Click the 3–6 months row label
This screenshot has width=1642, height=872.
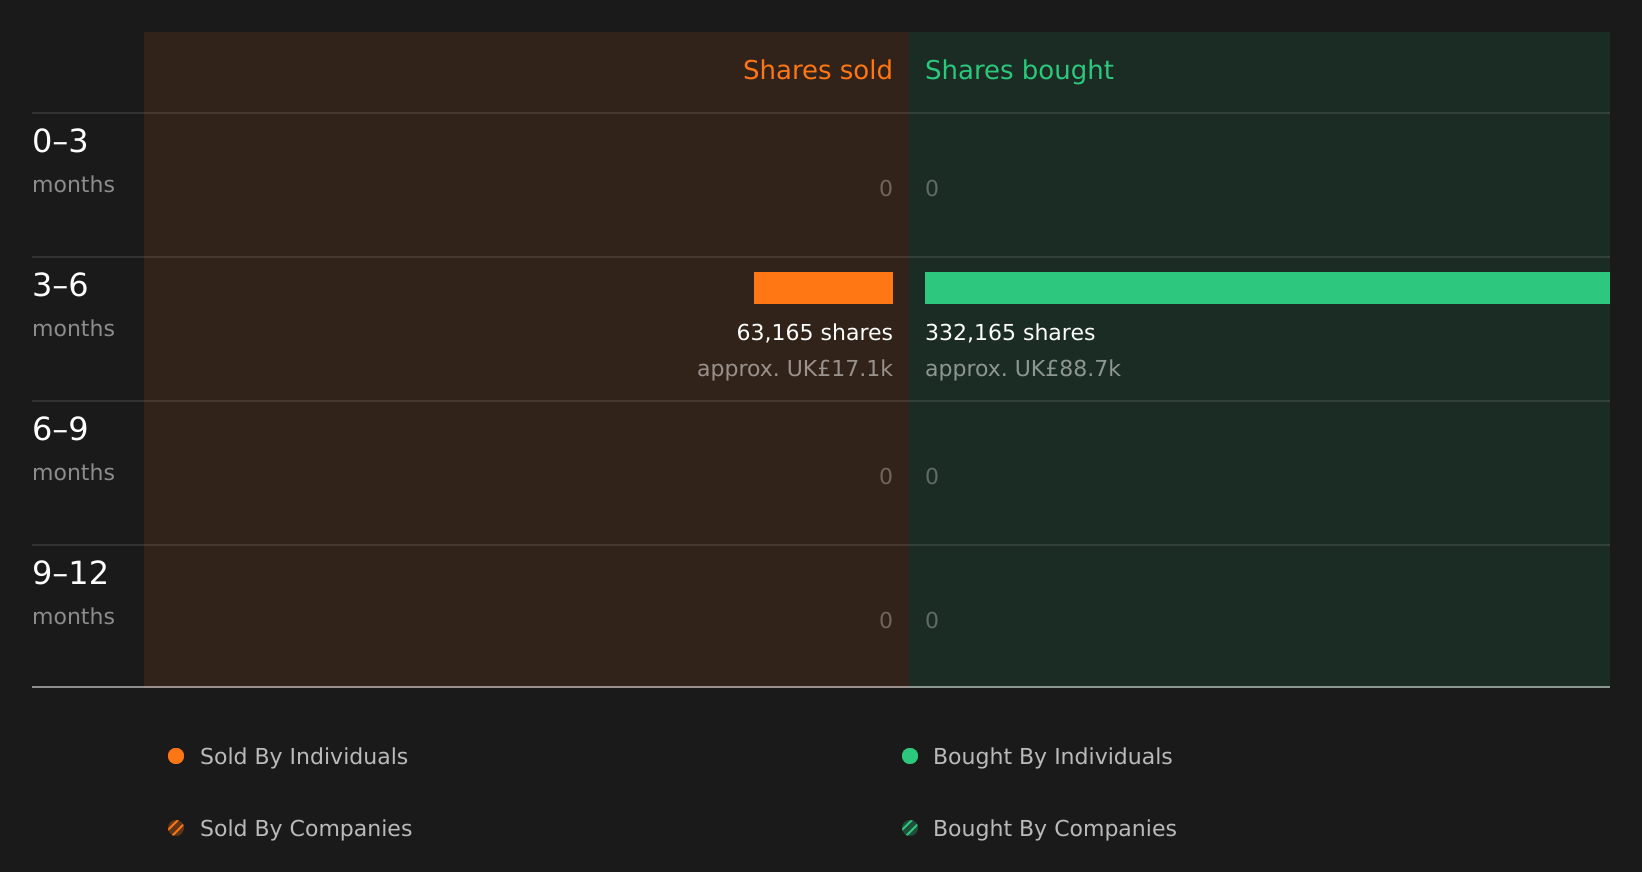73,305
